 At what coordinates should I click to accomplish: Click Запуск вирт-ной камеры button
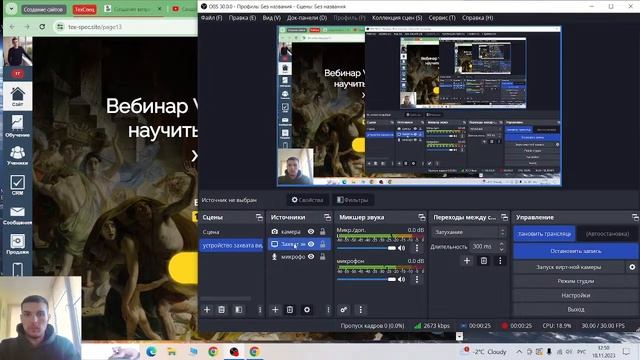click(569, 267)
